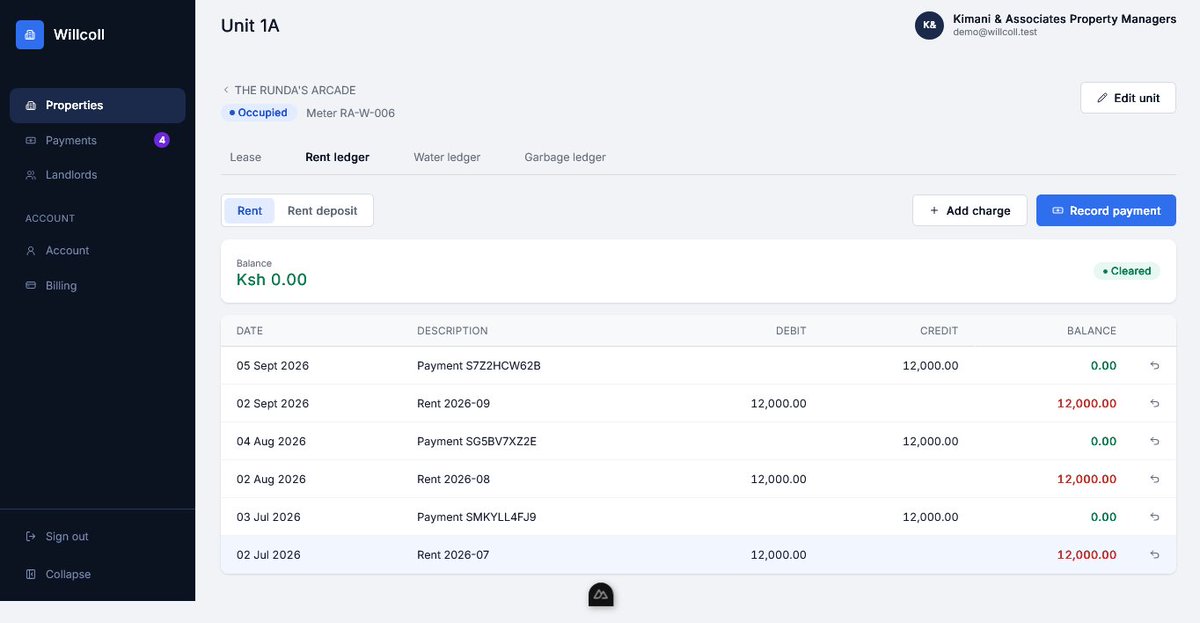Screen dimensions: 1200x623
Task: Click the Add charge button
Action: pos(969,211)
